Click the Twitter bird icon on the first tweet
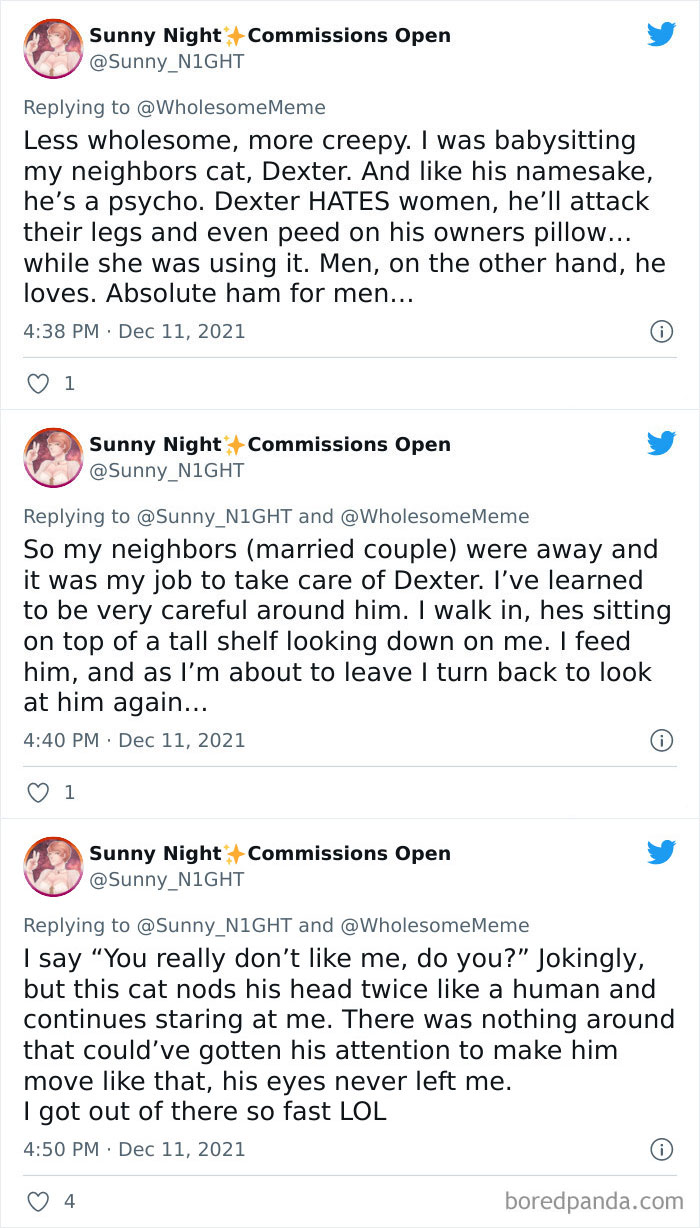 pyautogui.click(x=661, y=33)
